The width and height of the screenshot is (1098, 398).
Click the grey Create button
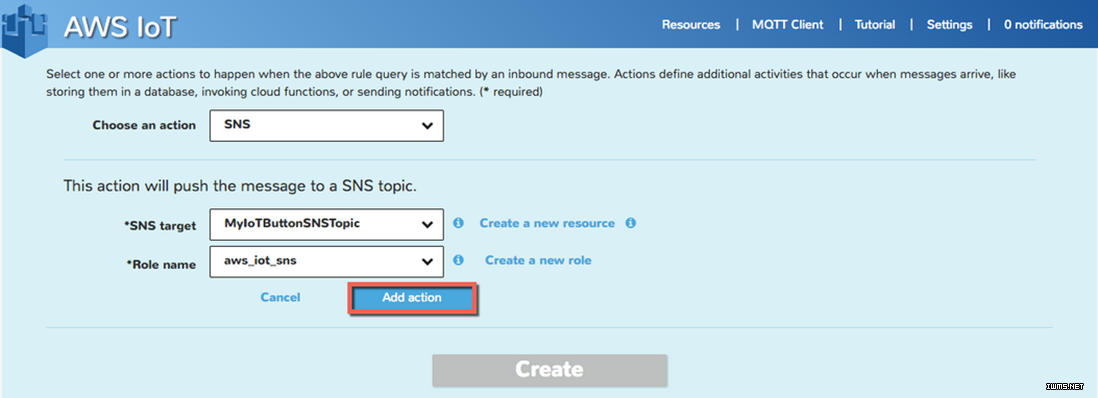pyautogui.click(x=550, y=370)
